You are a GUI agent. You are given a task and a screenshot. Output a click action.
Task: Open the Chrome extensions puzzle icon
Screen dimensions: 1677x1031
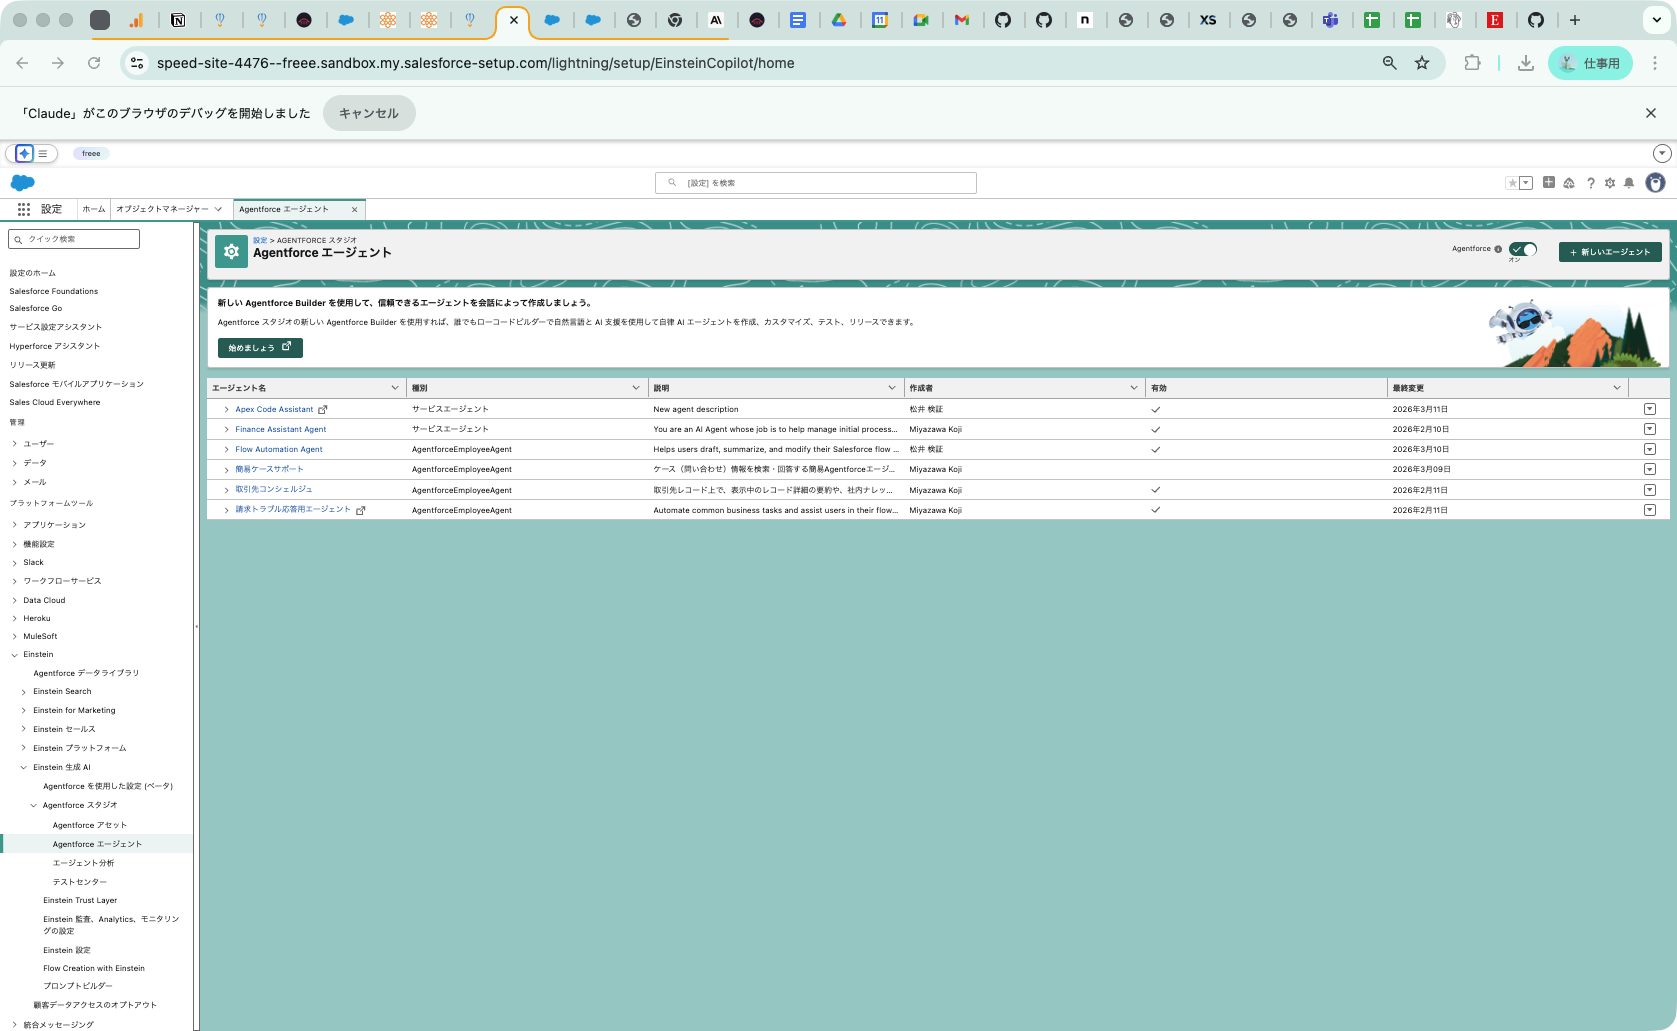pos(1472,63)
